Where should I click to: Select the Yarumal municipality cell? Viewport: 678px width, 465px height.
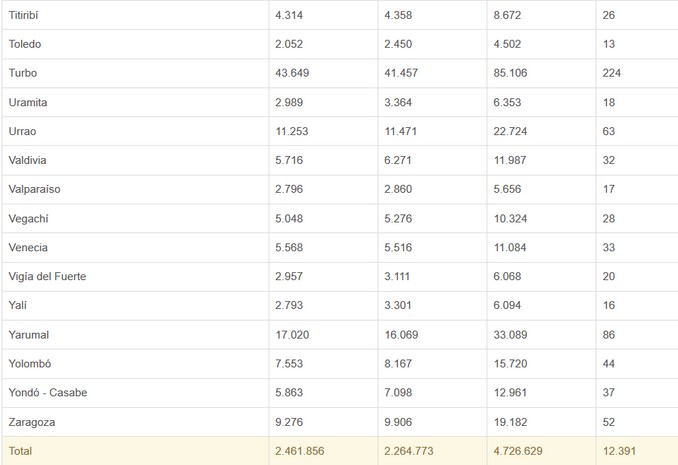coord(29,334)
